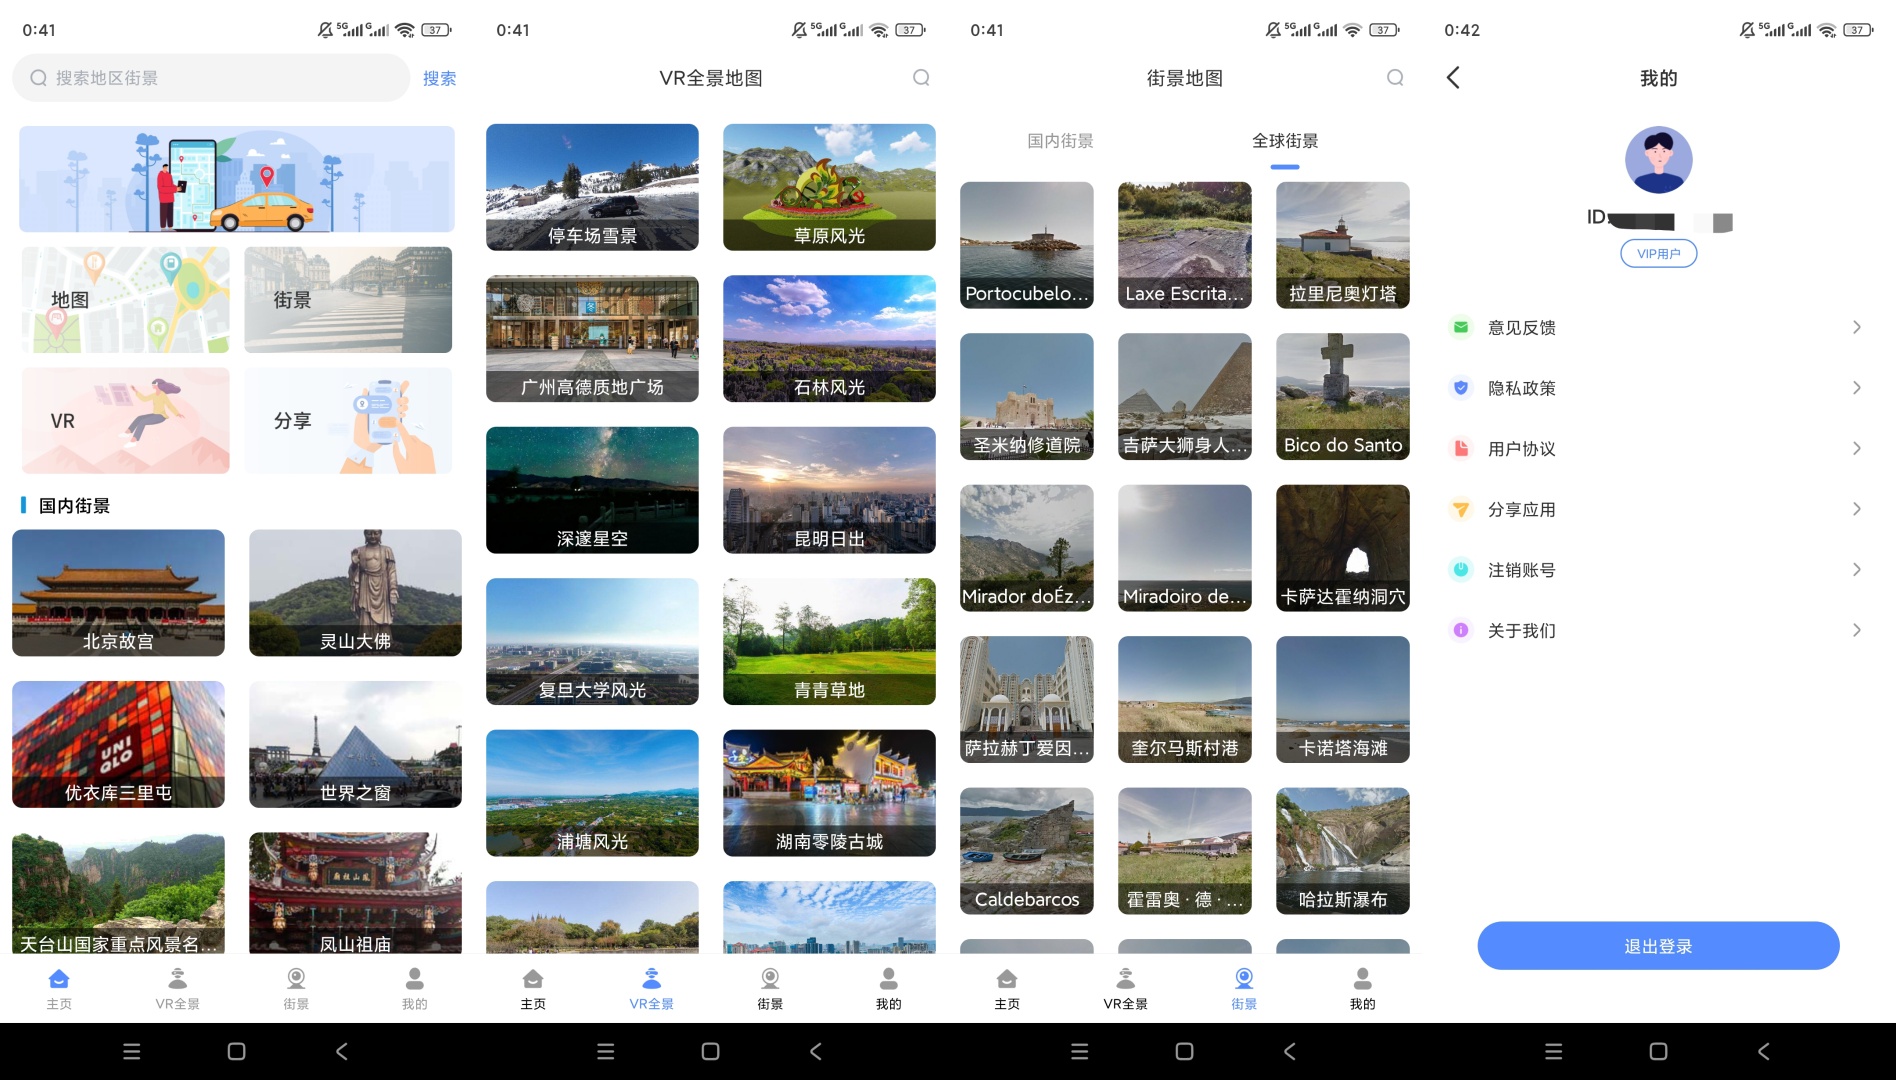
Task: Tap the 街景 icon in the VR全景地图 screen's bottom bar
Action: (770, 978)
